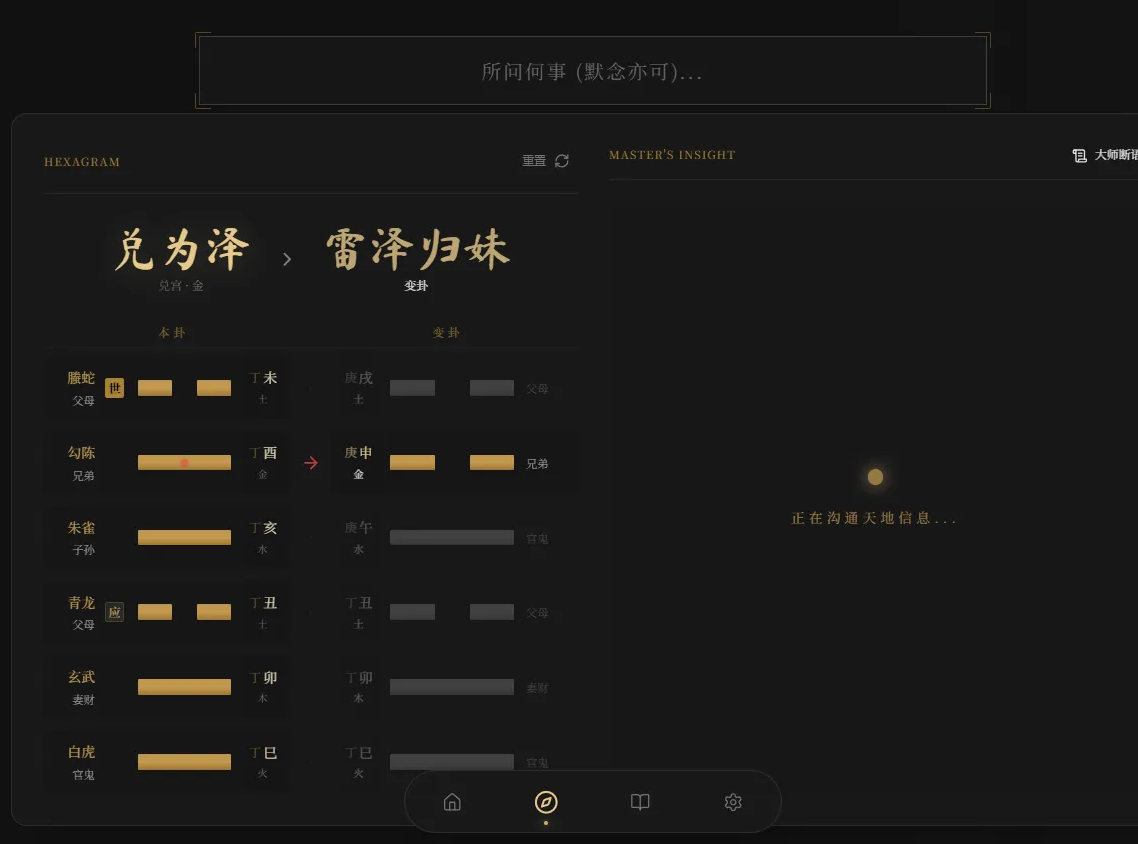Click the red arrow between the two hexagrams
The width and height of the screenshot is (1138, 844).
click(x=311, y=462)
